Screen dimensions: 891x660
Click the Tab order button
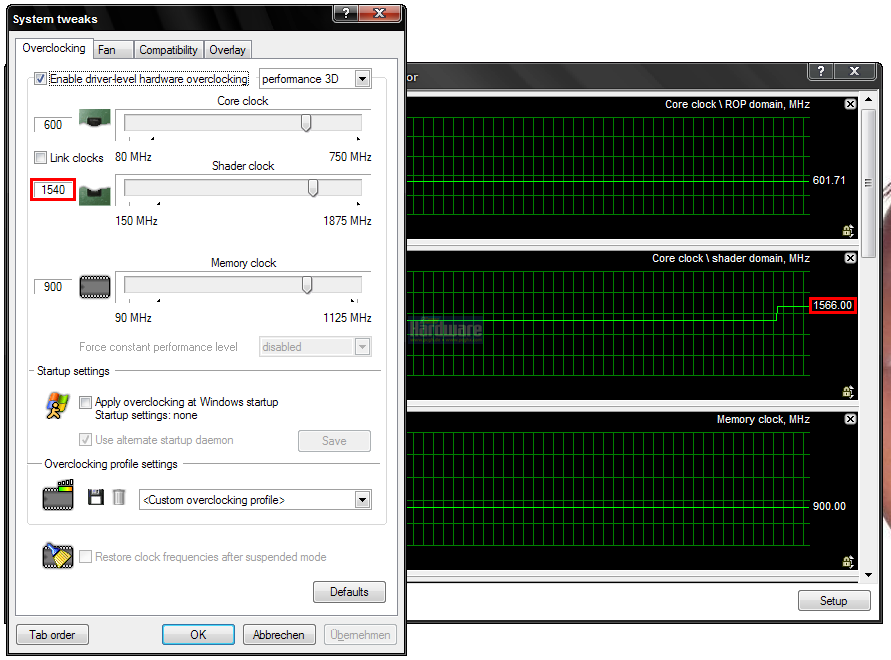coord(52,634)
